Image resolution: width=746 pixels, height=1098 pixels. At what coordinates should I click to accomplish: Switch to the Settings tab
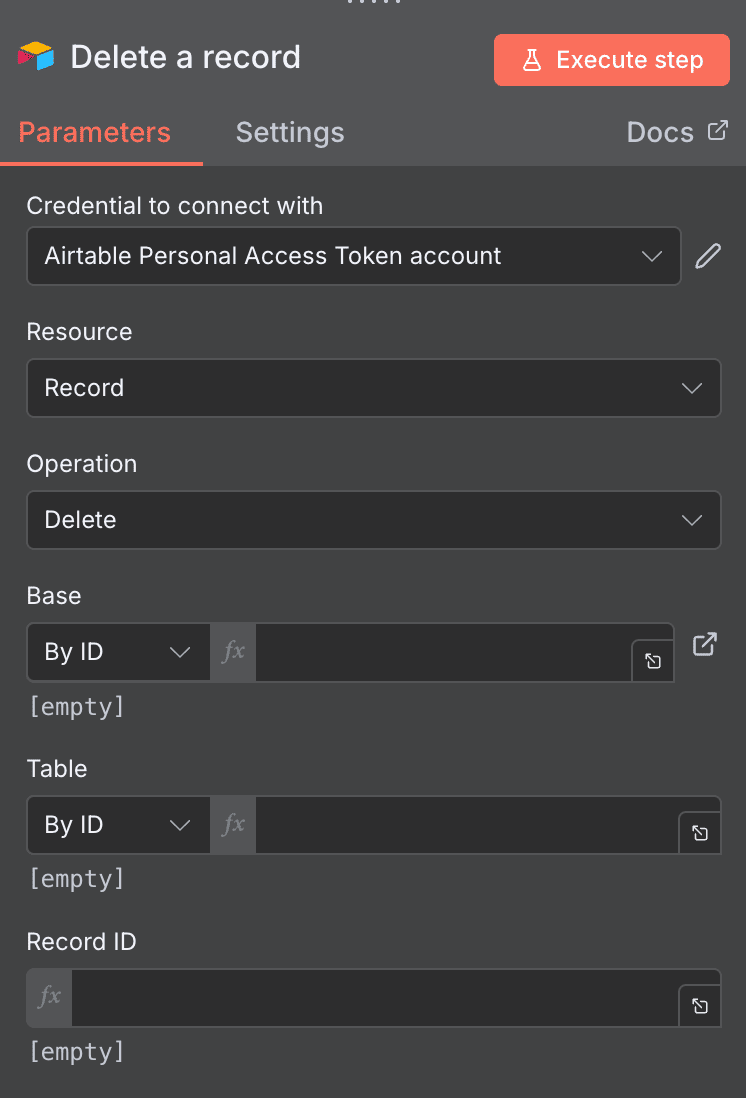click(x=289, y=132)
